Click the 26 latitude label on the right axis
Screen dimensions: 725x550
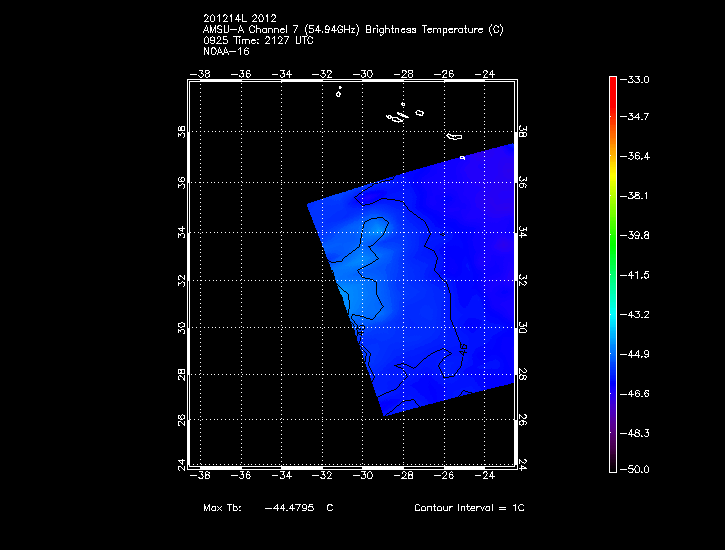click(x=523, y=420)
